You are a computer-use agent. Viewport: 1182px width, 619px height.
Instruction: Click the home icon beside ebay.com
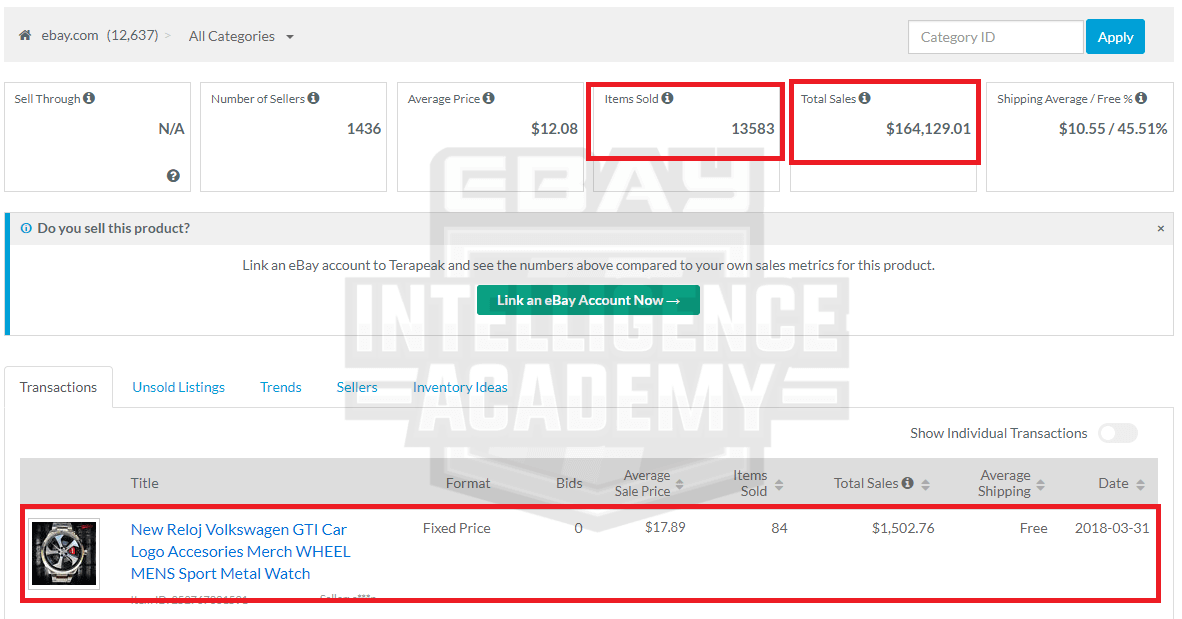tap(26, 36)
